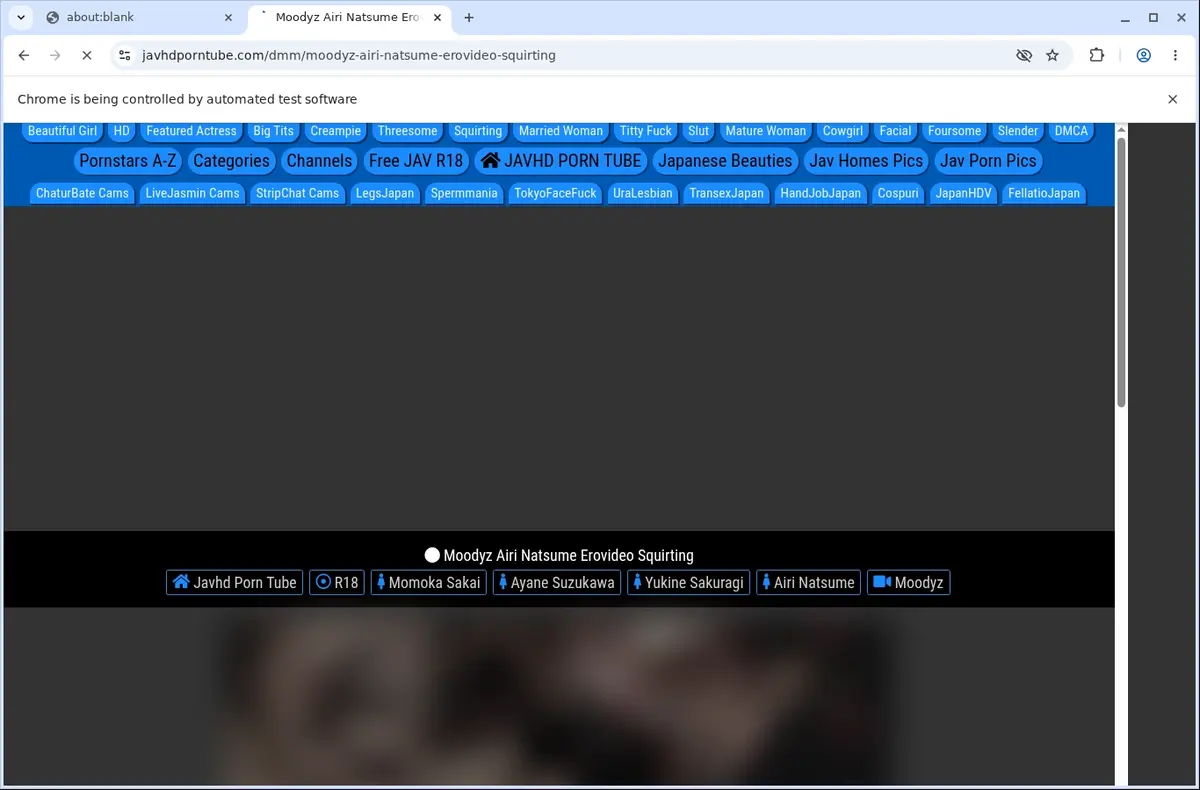Bookmark this page with the star
This screenshot has height=790, width=1200.
click(1052, 55)
